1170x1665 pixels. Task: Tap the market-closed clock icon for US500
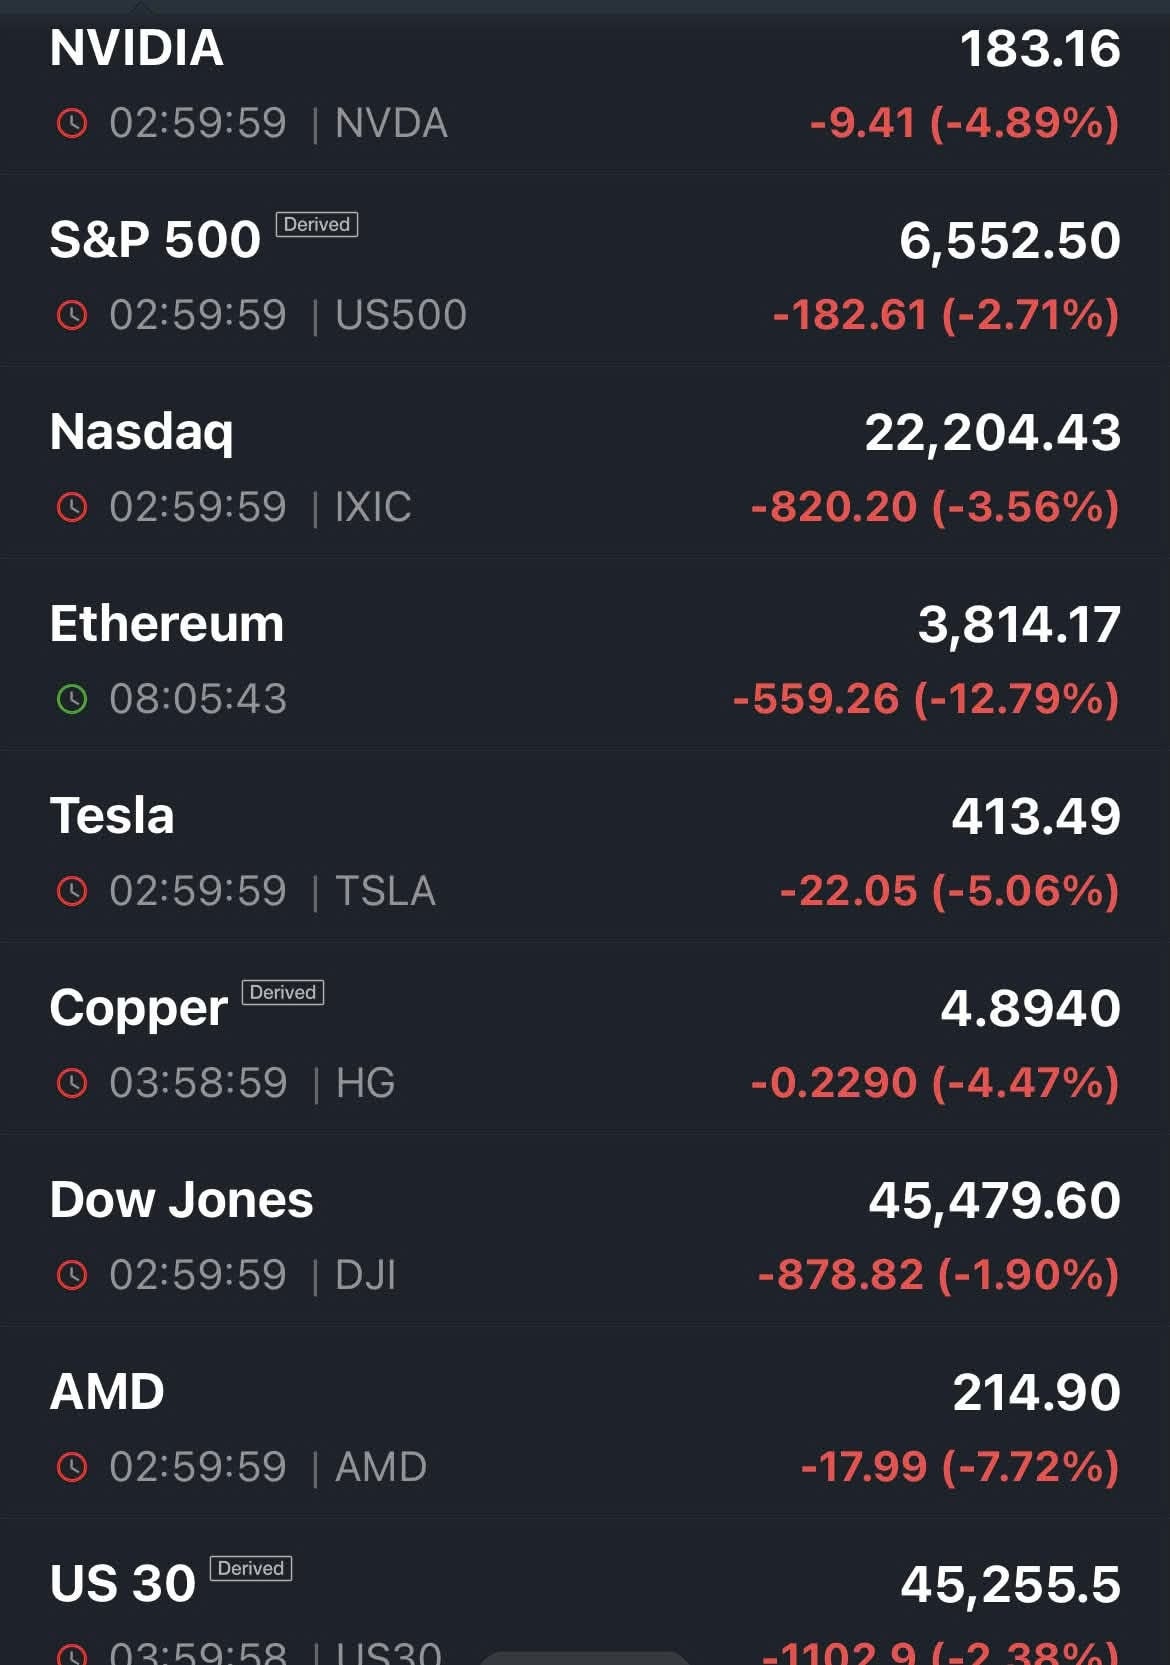[72, 316]
